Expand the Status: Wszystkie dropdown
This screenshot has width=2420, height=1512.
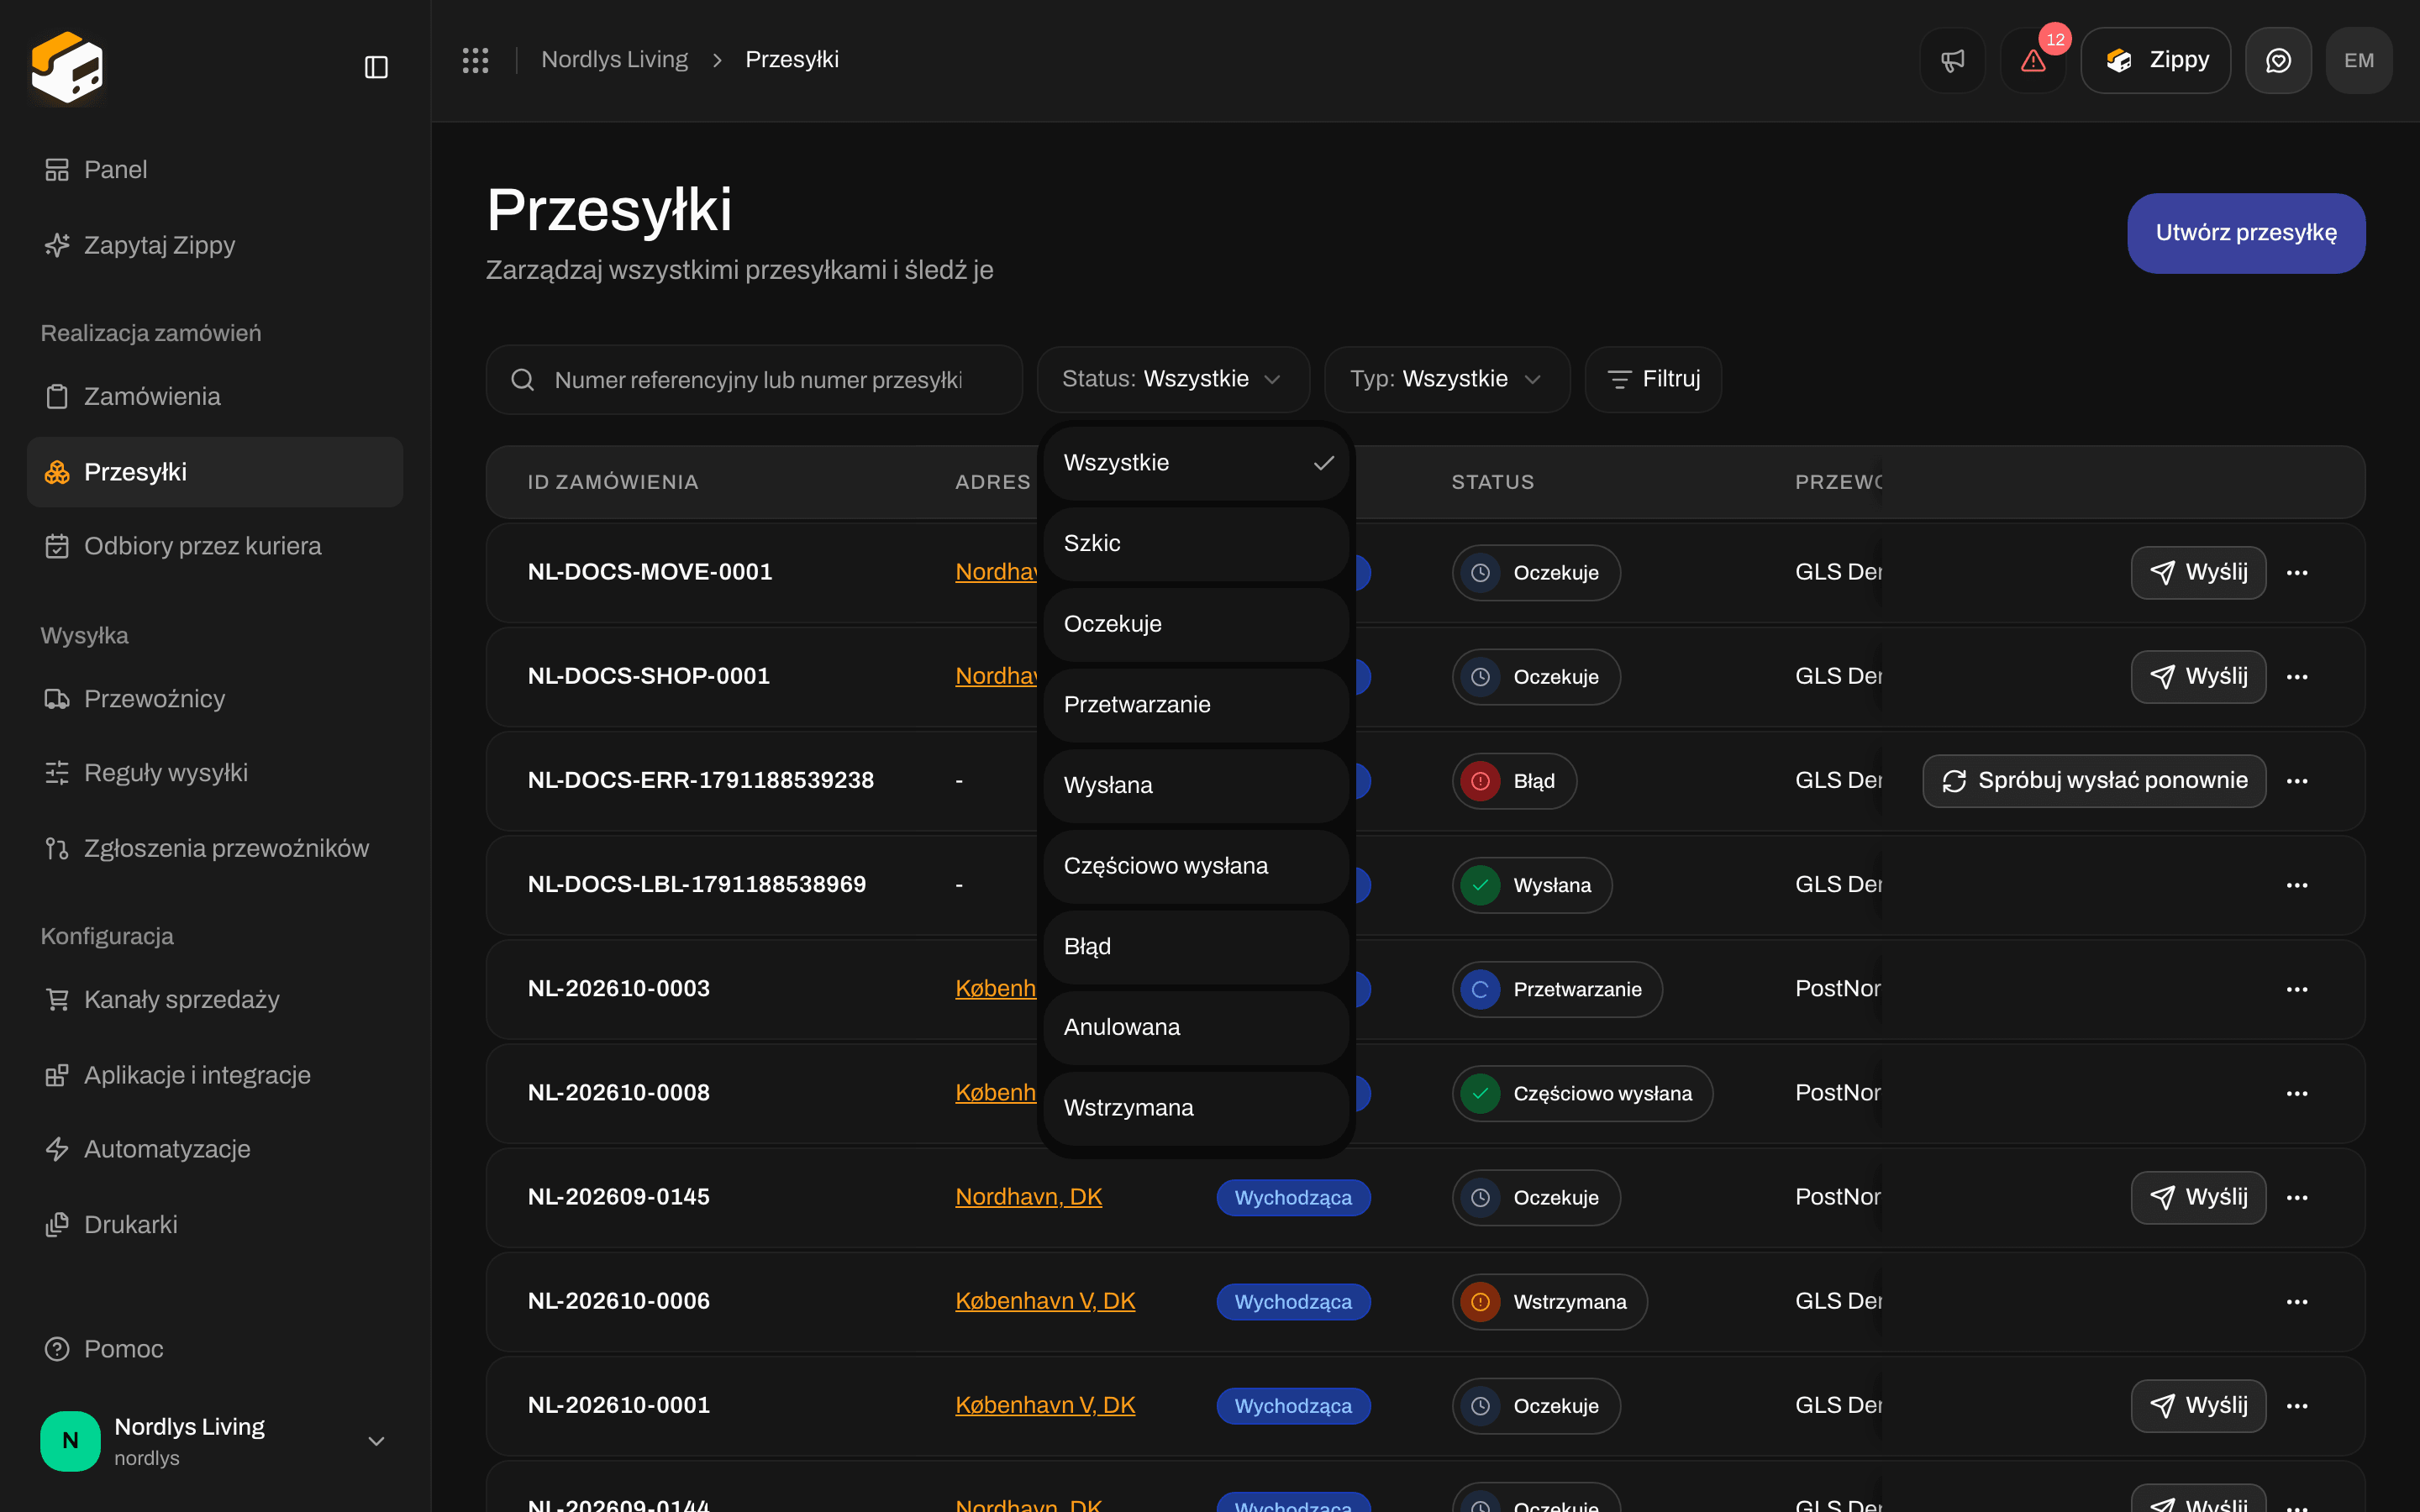pos(1173,379)
